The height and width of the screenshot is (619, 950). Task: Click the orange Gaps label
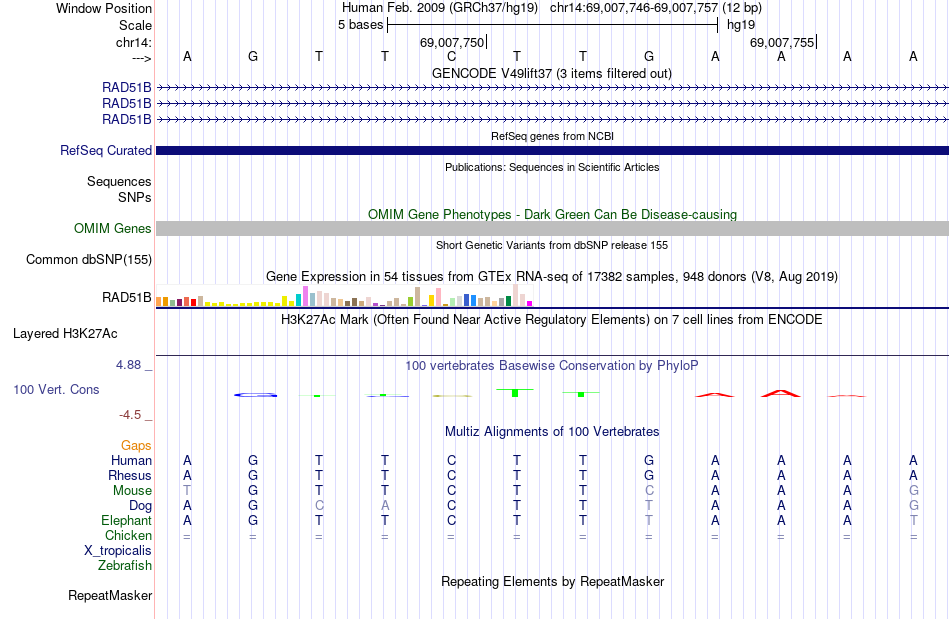tap(136, 445)
